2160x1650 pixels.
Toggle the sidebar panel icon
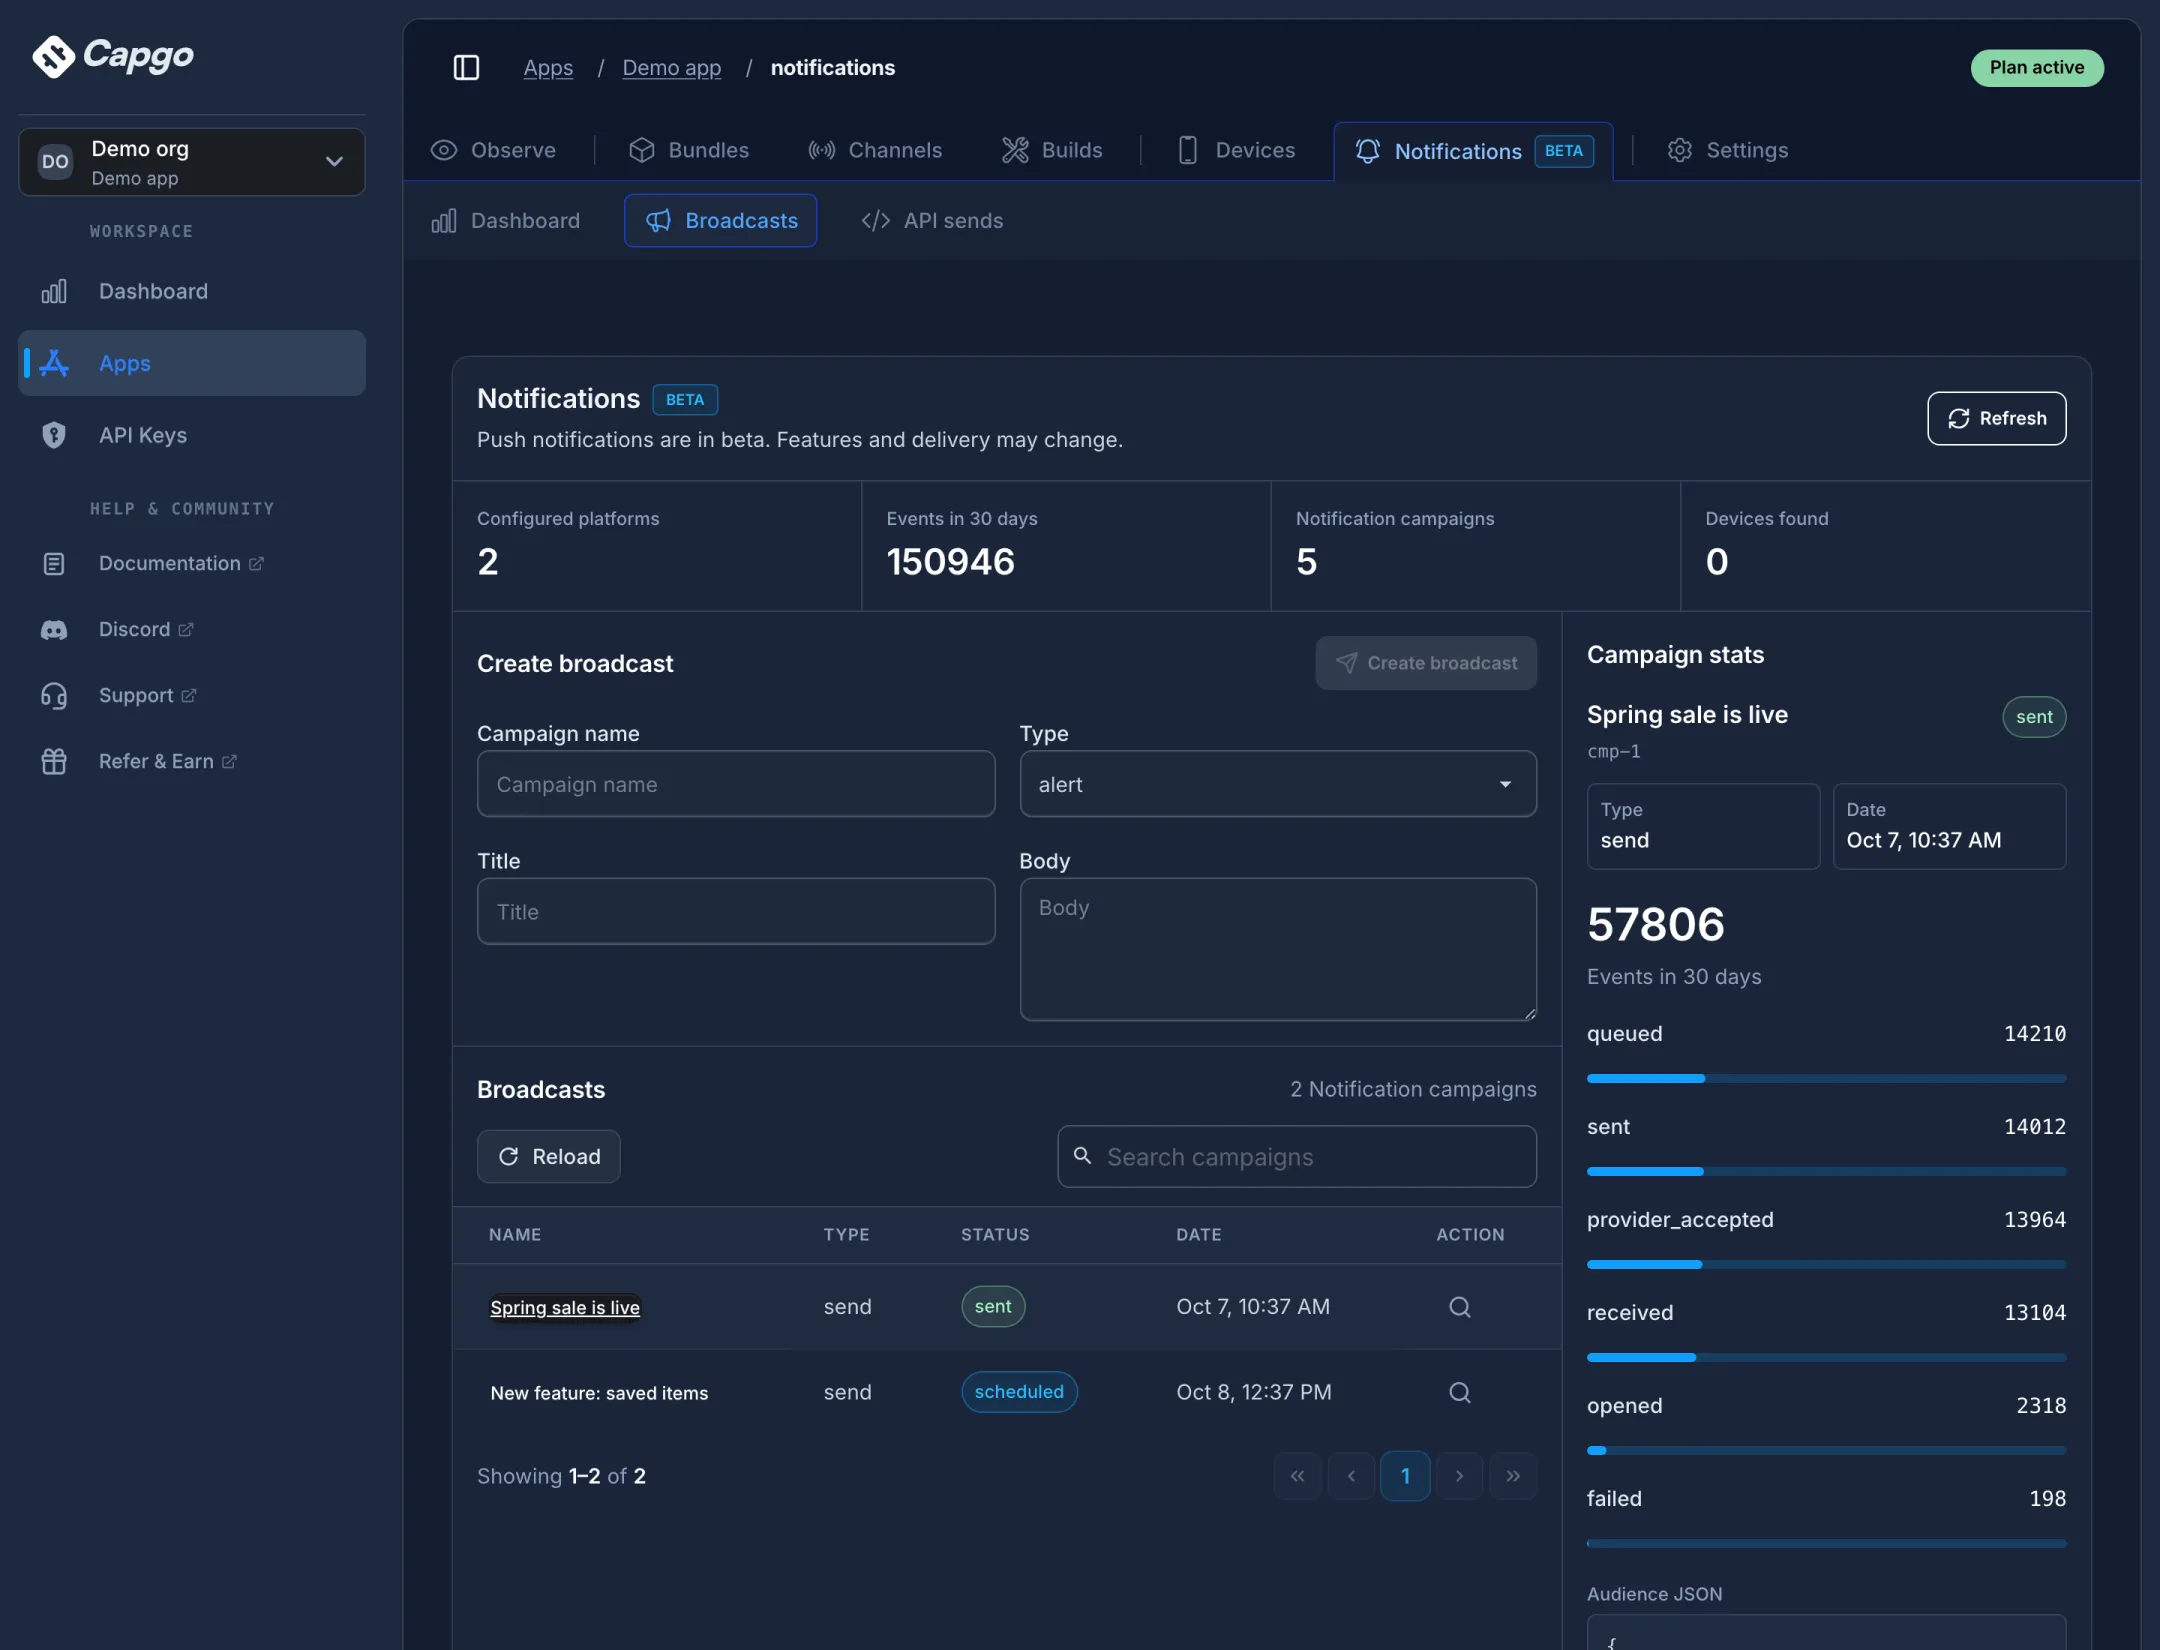[x=466, y=67]
